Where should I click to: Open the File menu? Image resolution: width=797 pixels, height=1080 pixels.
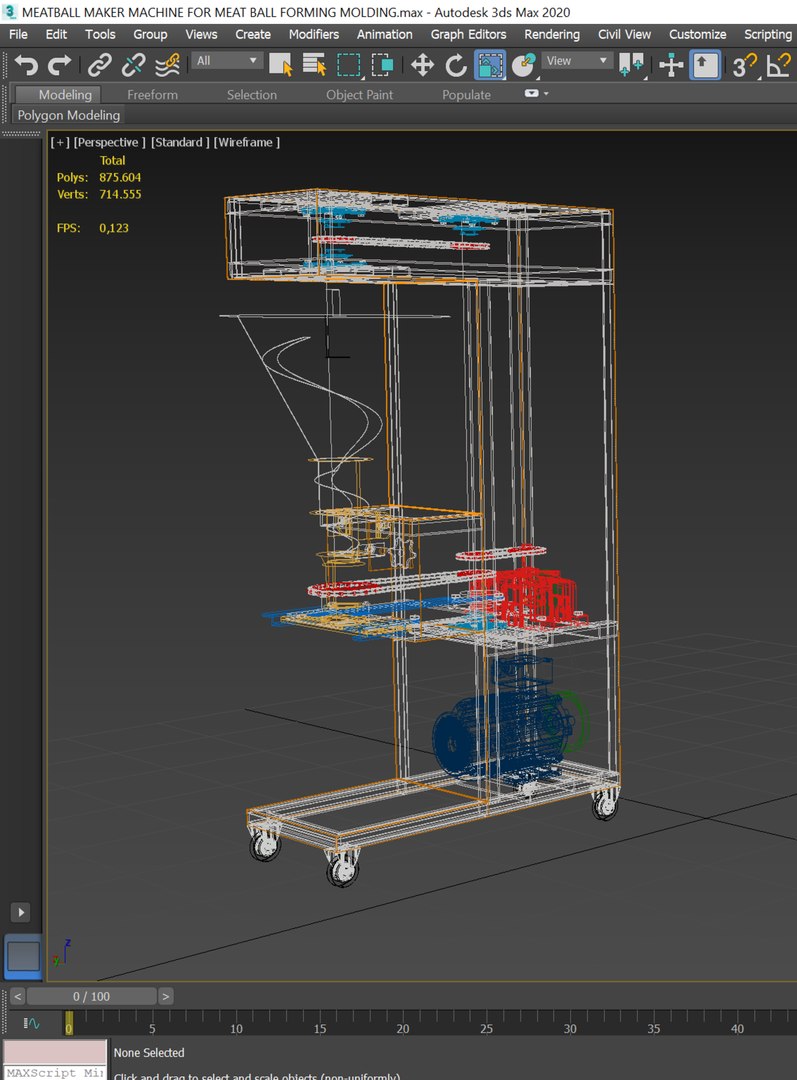pyautogui.click(x=19, y=34)
